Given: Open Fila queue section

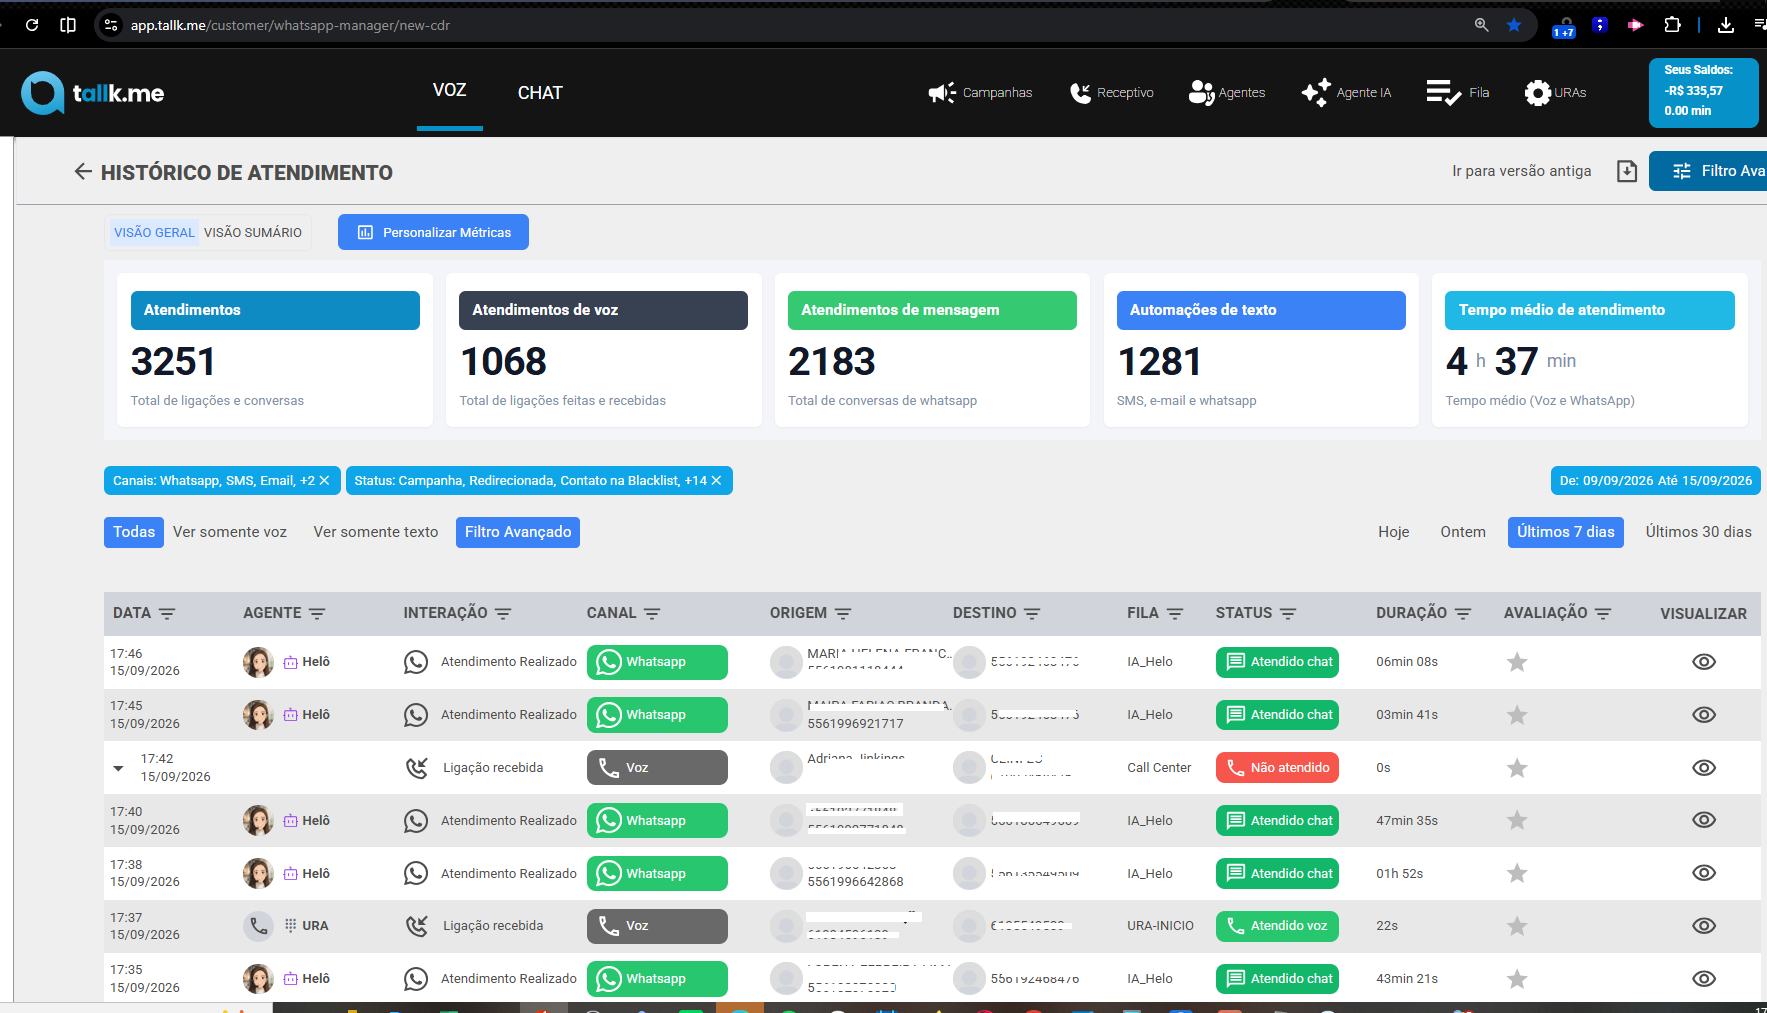Looking at the screenshot, I should tap(1458, 93).
